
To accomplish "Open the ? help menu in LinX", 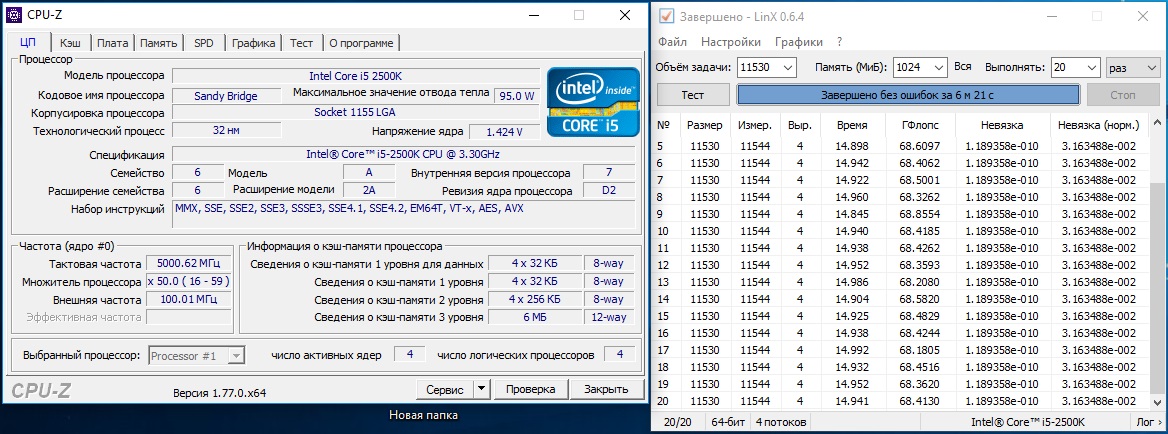I will [x=840, y=42].
